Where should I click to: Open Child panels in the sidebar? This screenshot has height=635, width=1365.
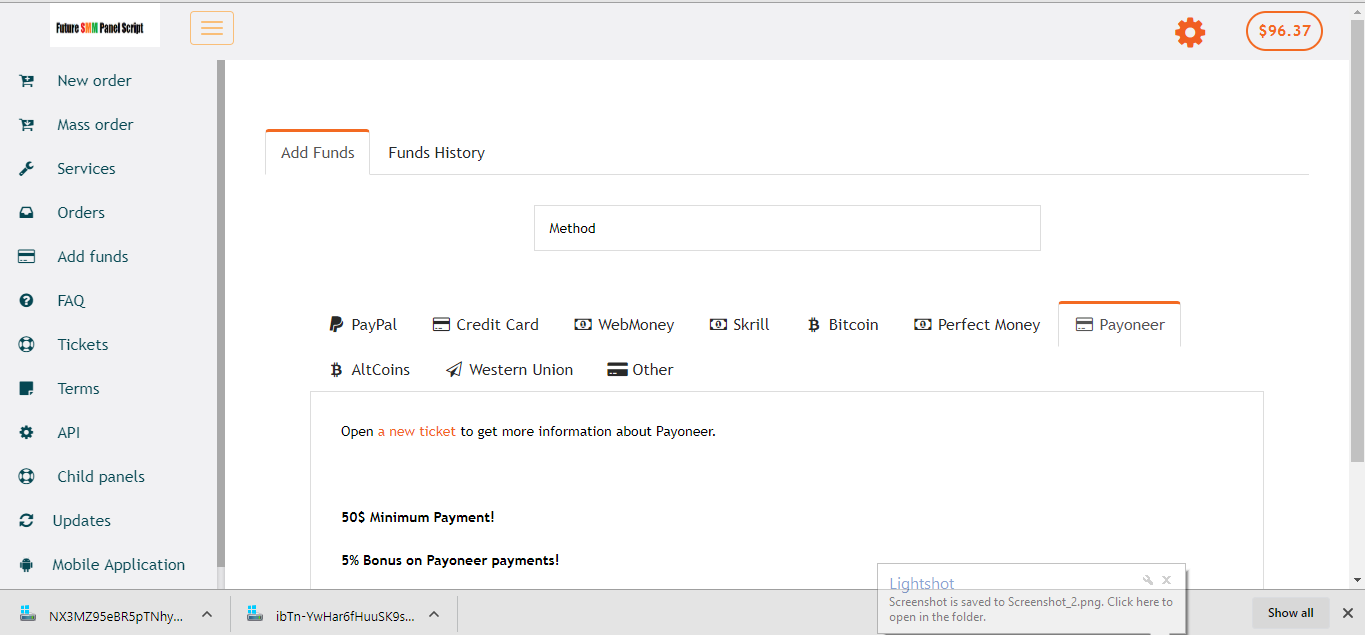100,477
